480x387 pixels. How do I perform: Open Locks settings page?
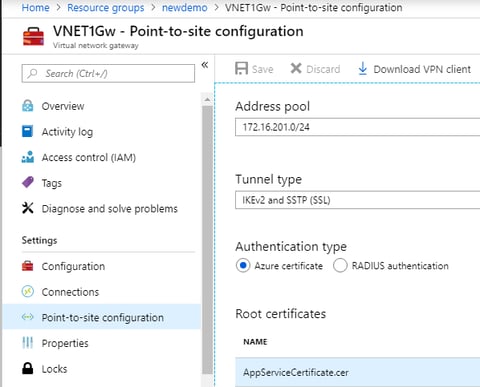(54, 369)
